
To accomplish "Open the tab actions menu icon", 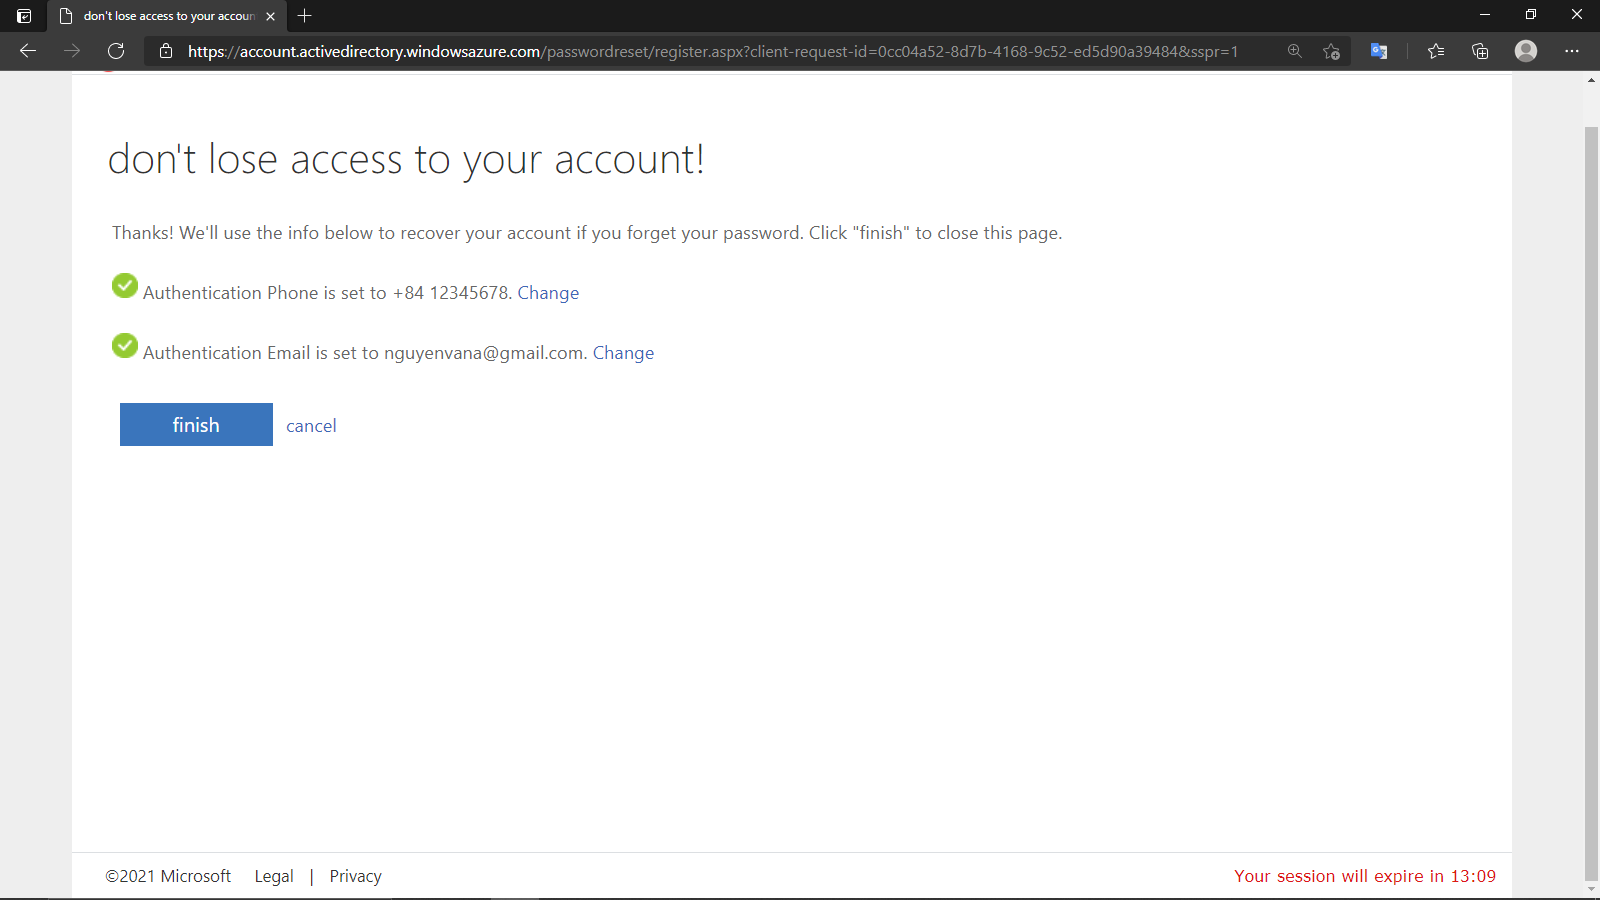I will (x=24, y=16).
